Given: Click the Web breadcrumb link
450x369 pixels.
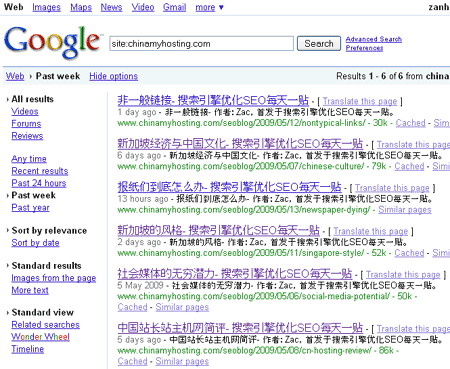Looking at the screenshot, I should point(15,76).
